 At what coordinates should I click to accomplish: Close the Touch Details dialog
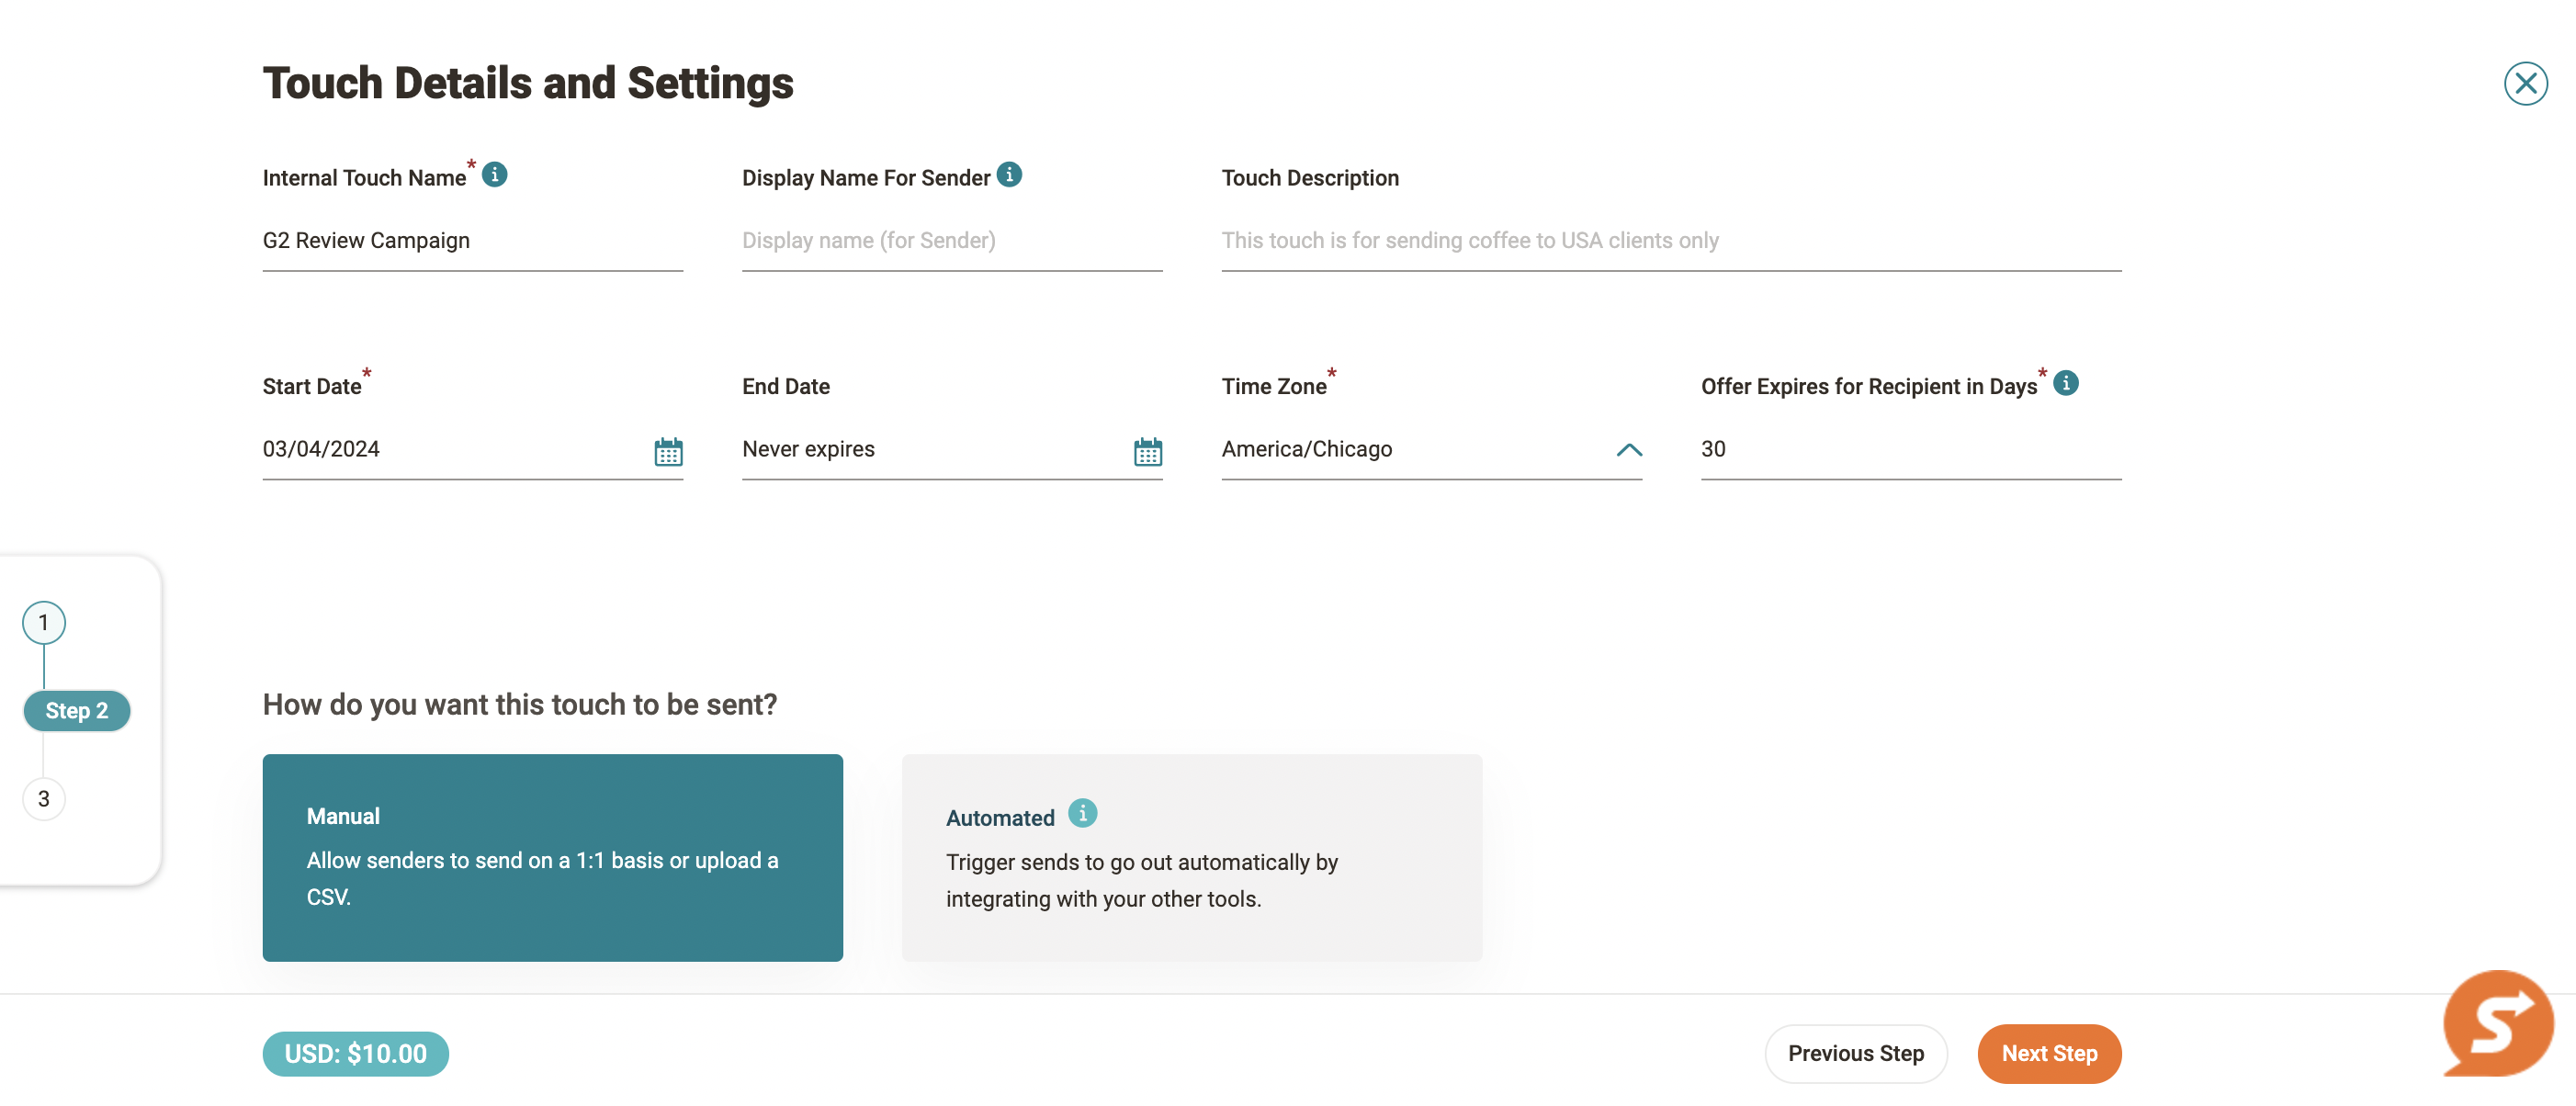[x=2525, y=83]
